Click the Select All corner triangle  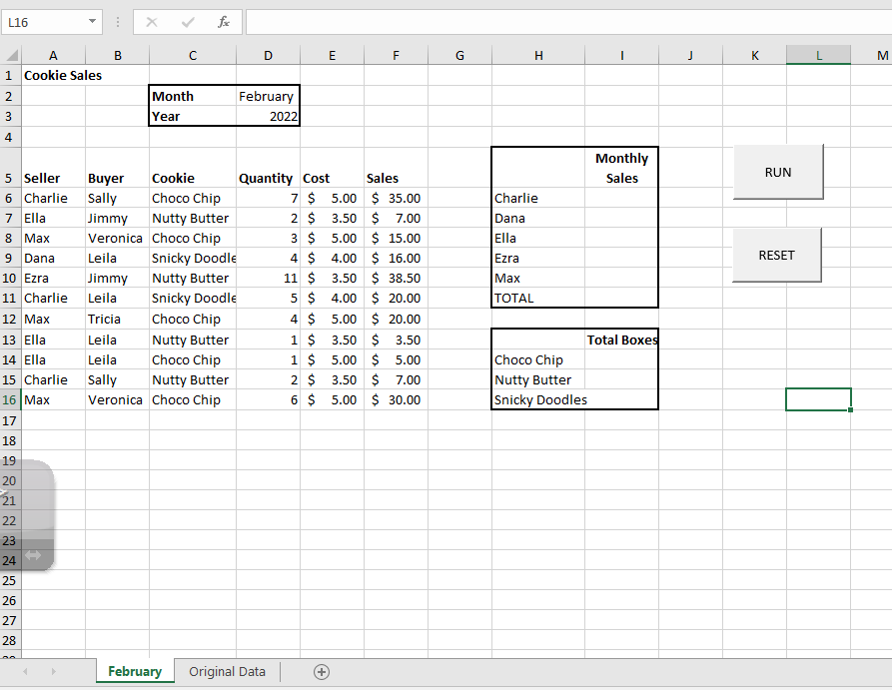(11, 55)
